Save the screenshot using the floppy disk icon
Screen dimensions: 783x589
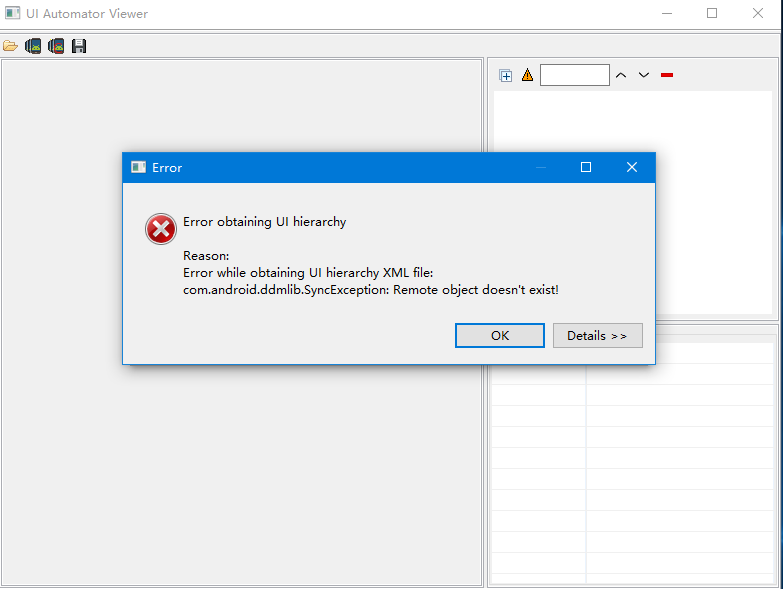pyautogui.click(x=79, y=46)
